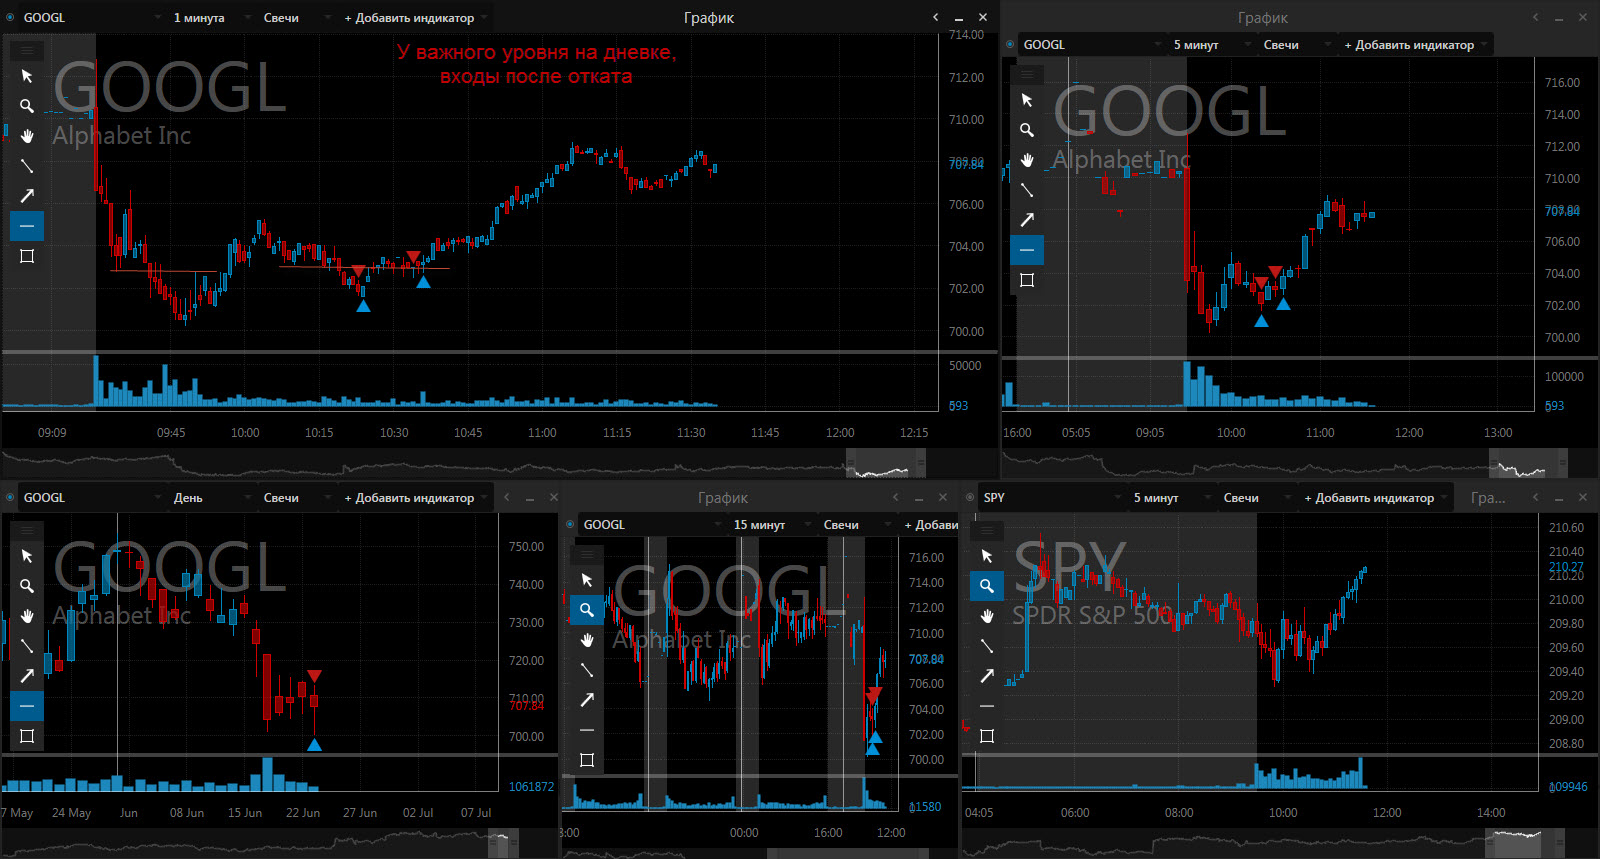Select the cursor tool in GOOGL daily chart
This screenshot has width=1600, height=859.
(x=27, y=556)
